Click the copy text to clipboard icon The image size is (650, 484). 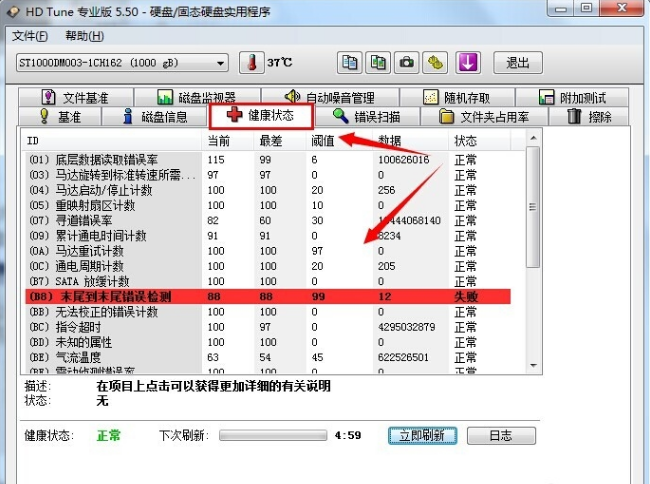[x=349, y=63]
